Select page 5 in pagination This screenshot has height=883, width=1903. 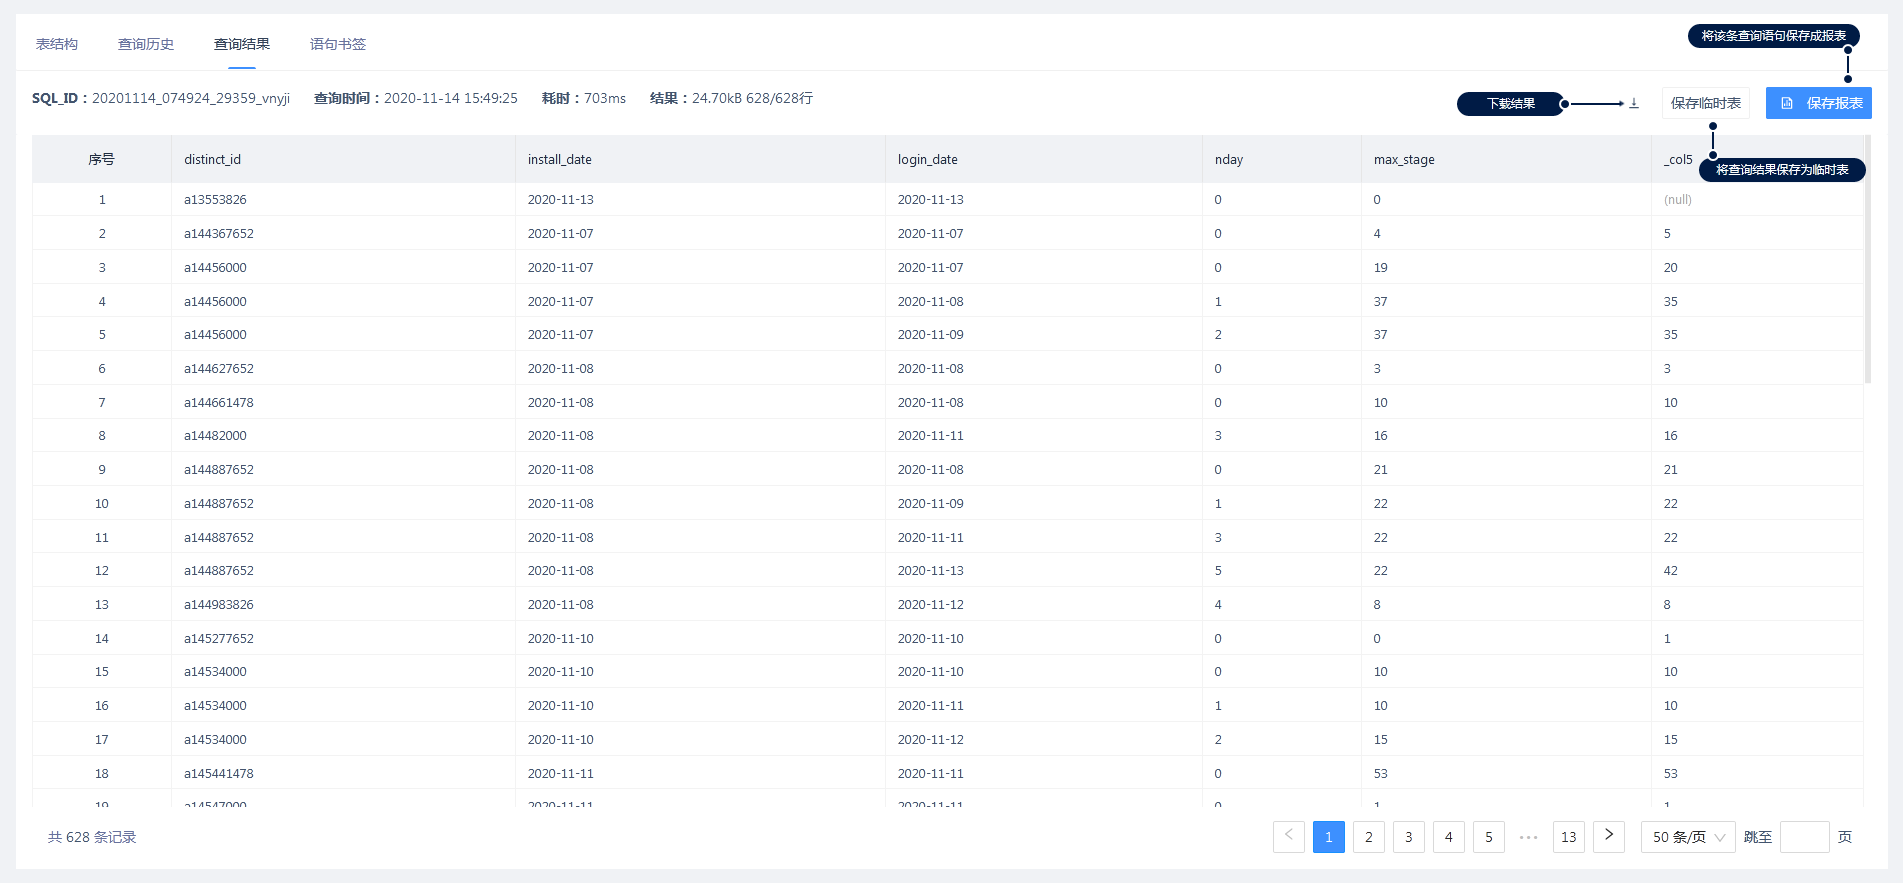point(1488,837)
